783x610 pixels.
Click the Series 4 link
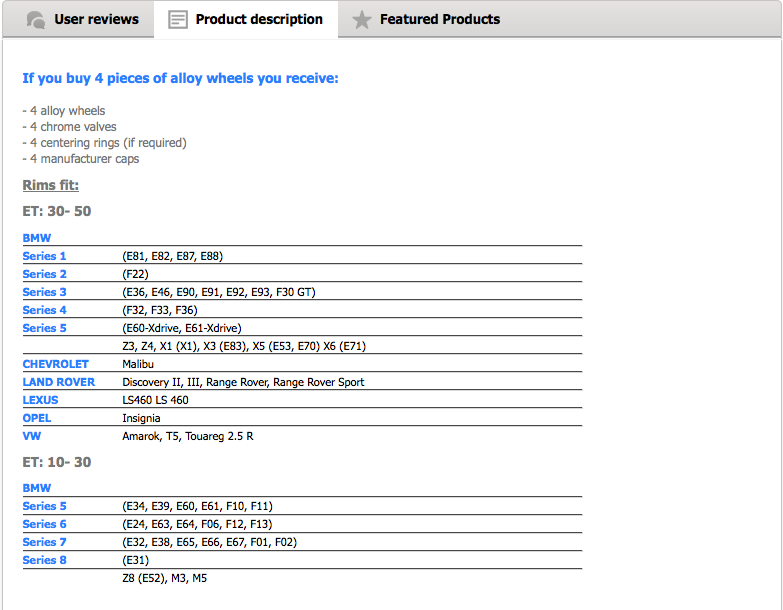[44, 310]
